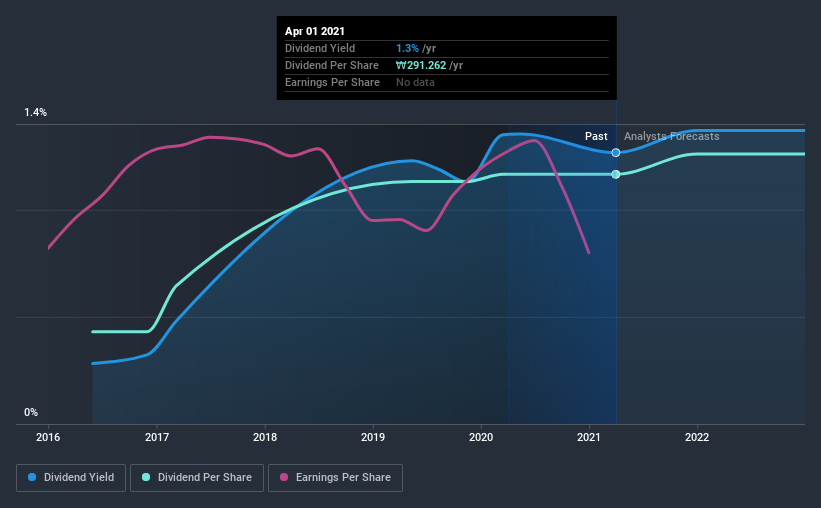The image size is (821, 508).
Task: Select the teal data point marker at Apr 2021
Action: click(616, 174)
